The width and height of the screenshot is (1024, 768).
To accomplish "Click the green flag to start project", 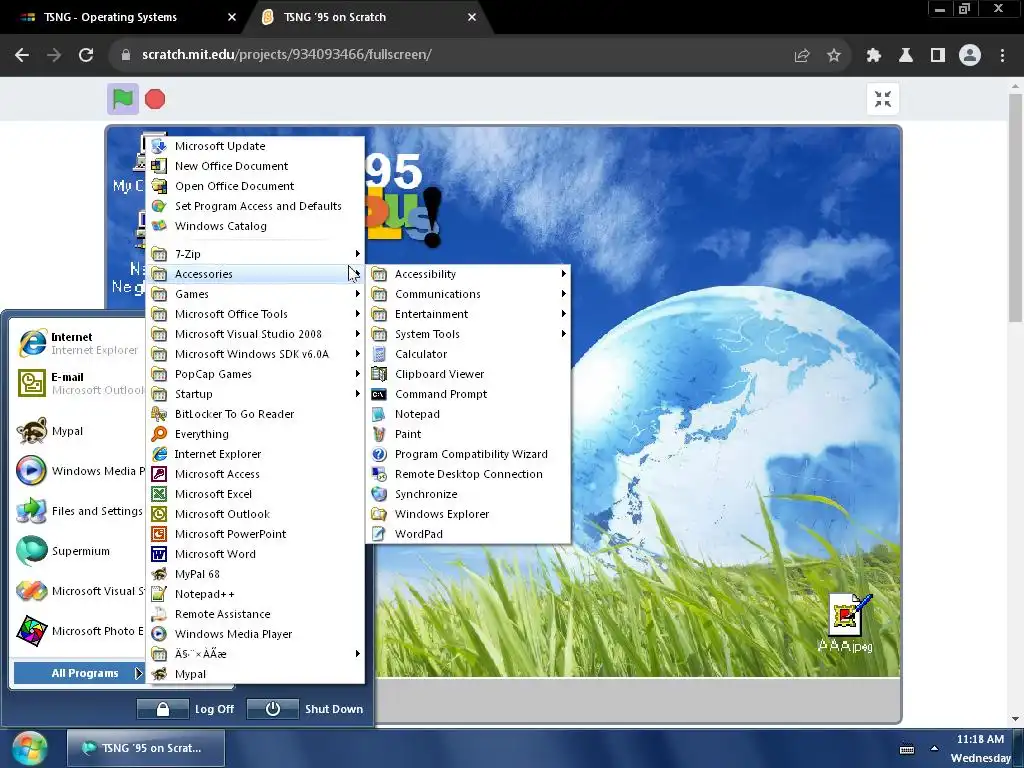I will [x=123, y=99].
